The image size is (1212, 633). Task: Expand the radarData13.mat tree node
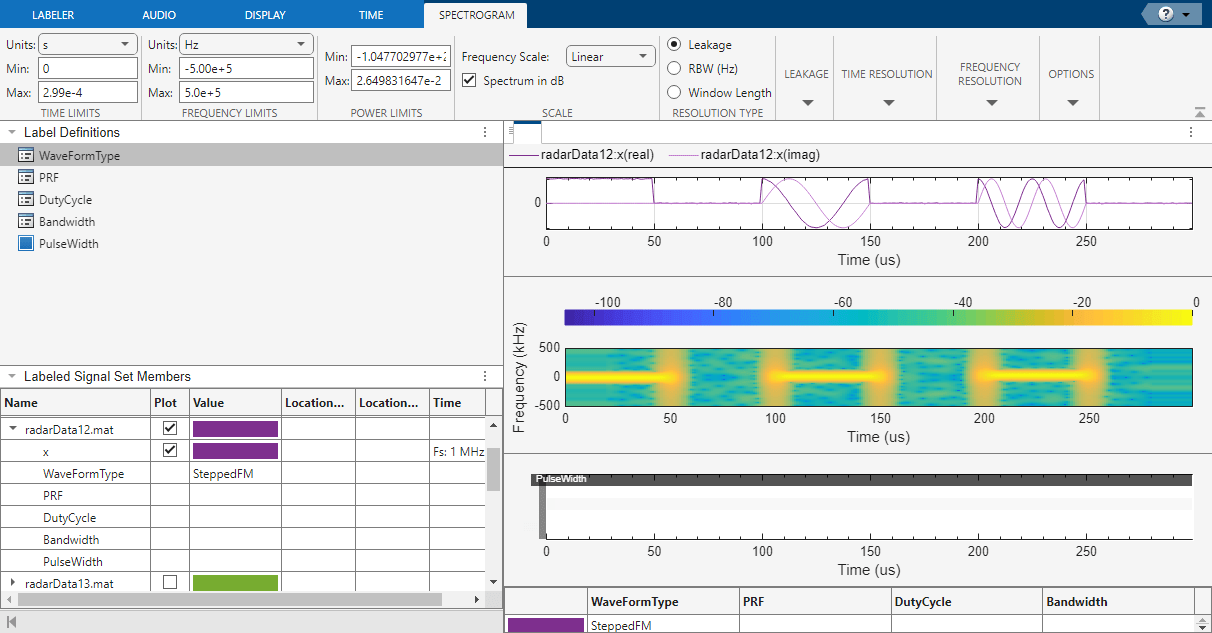(x=13, y=582)
